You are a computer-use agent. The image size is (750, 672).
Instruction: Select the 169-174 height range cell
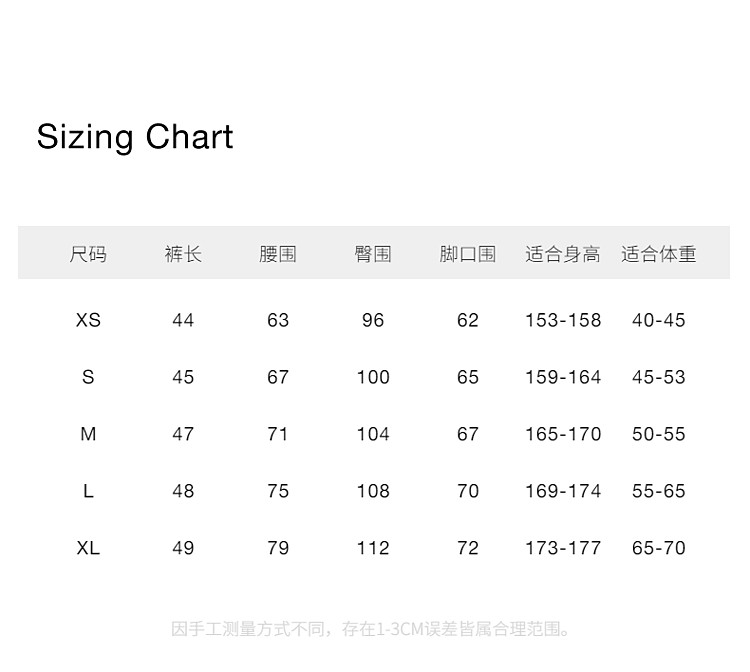click(563, 491)
